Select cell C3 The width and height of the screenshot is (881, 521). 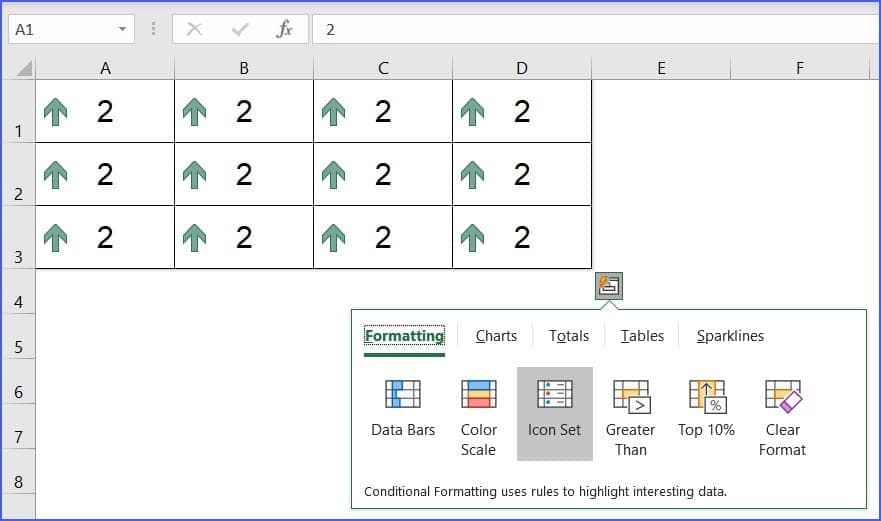(383, 237)
